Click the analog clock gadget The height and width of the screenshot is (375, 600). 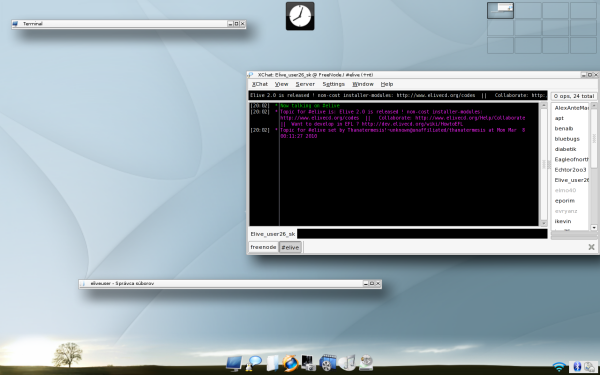tap(300, 16)
